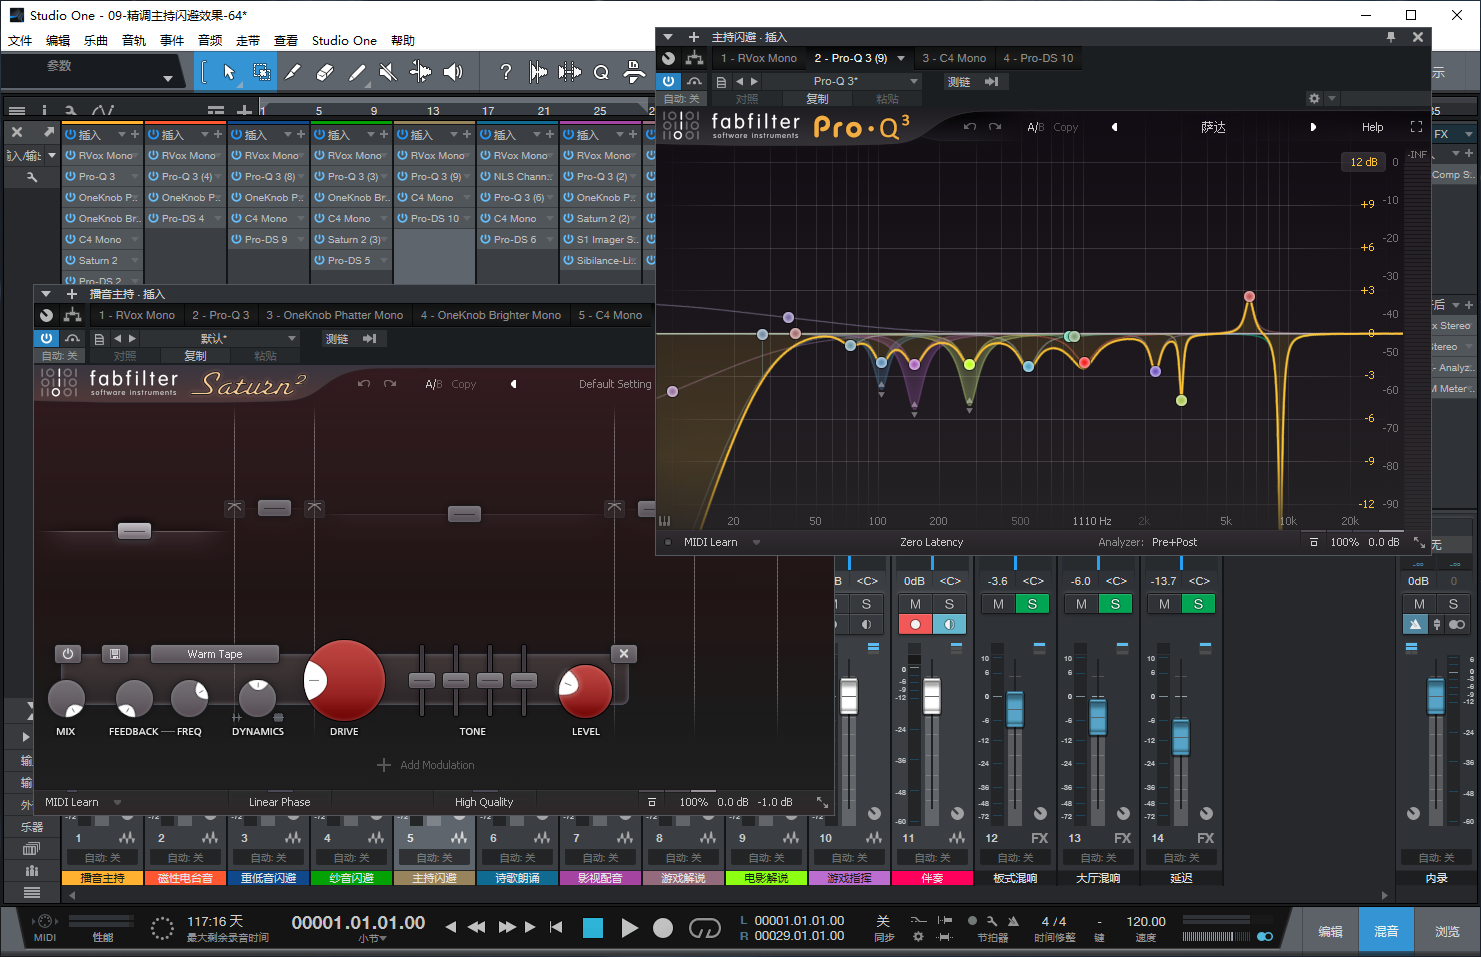The width and height of the screenshot is (1481, 957).
Task: Click the Record button in transport
Action: click(x=662, y=928)
